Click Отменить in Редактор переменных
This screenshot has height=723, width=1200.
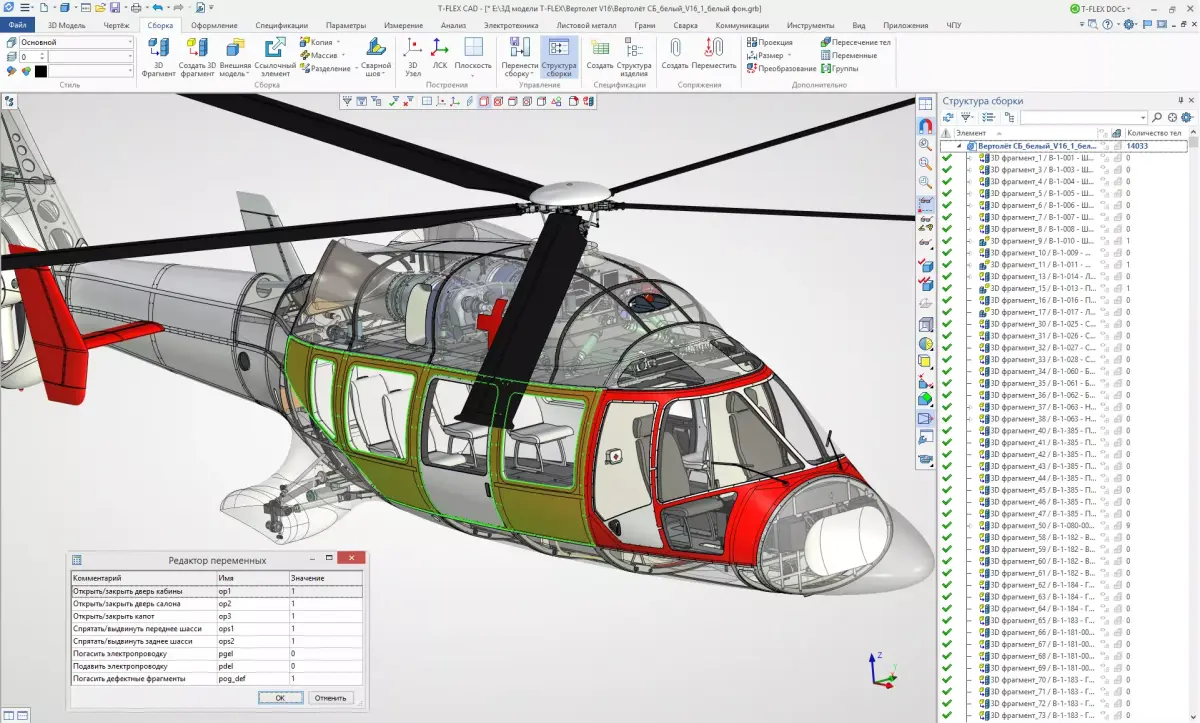(x=330, y=698)
